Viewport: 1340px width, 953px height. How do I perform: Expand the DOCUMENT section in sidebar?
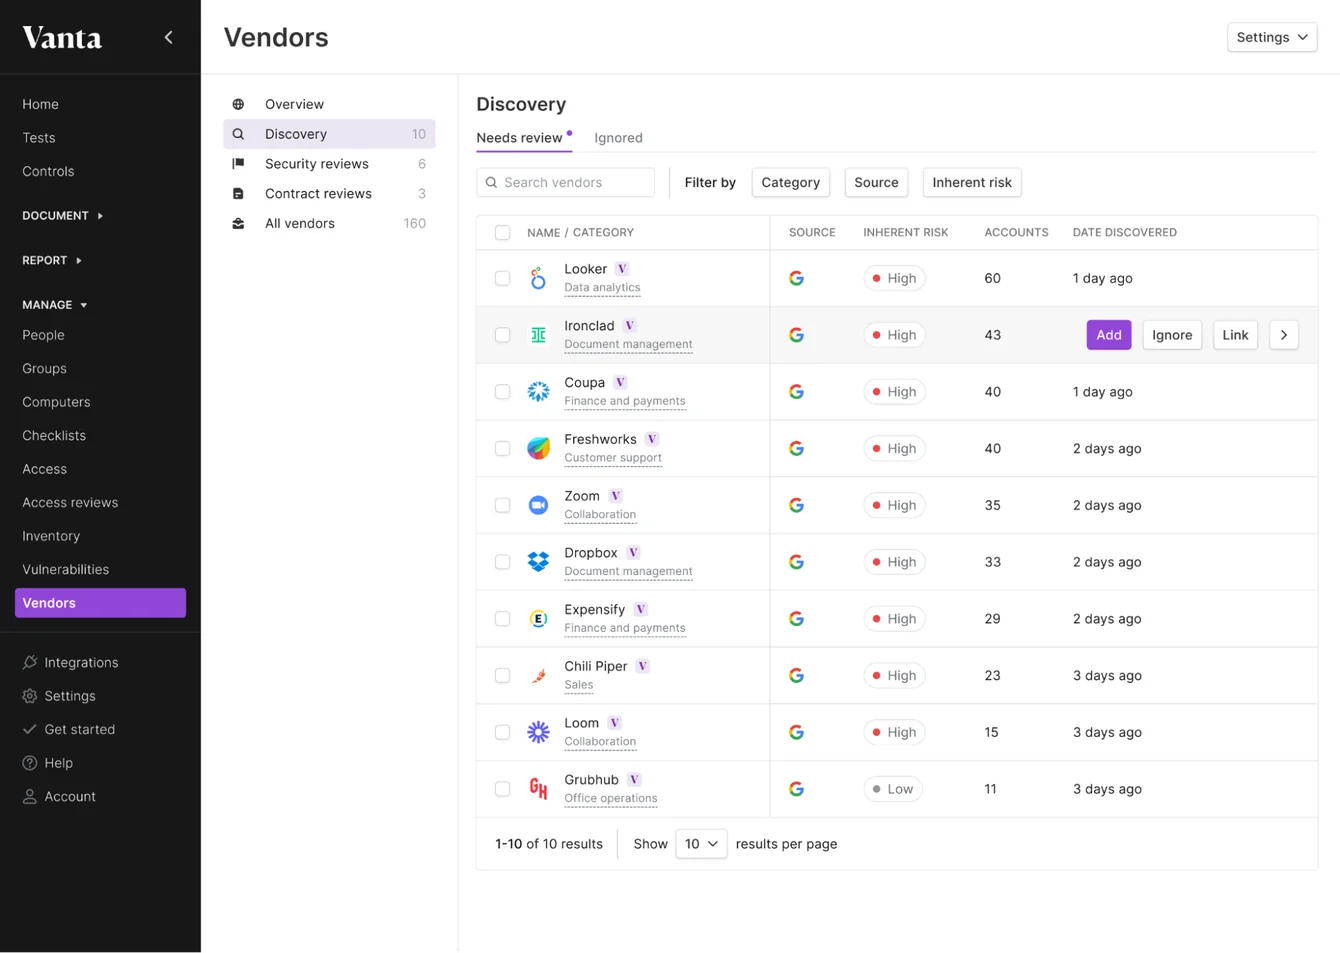[63, 216]
